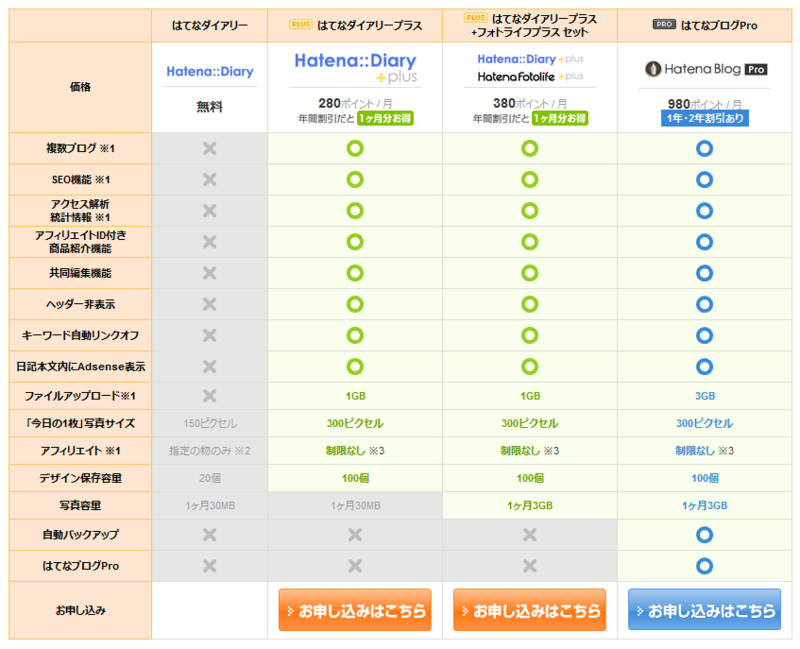Click the blue apply button under はてなブログPro
Viewport: 800px width, 649px height.
click(x=705, y=610)
